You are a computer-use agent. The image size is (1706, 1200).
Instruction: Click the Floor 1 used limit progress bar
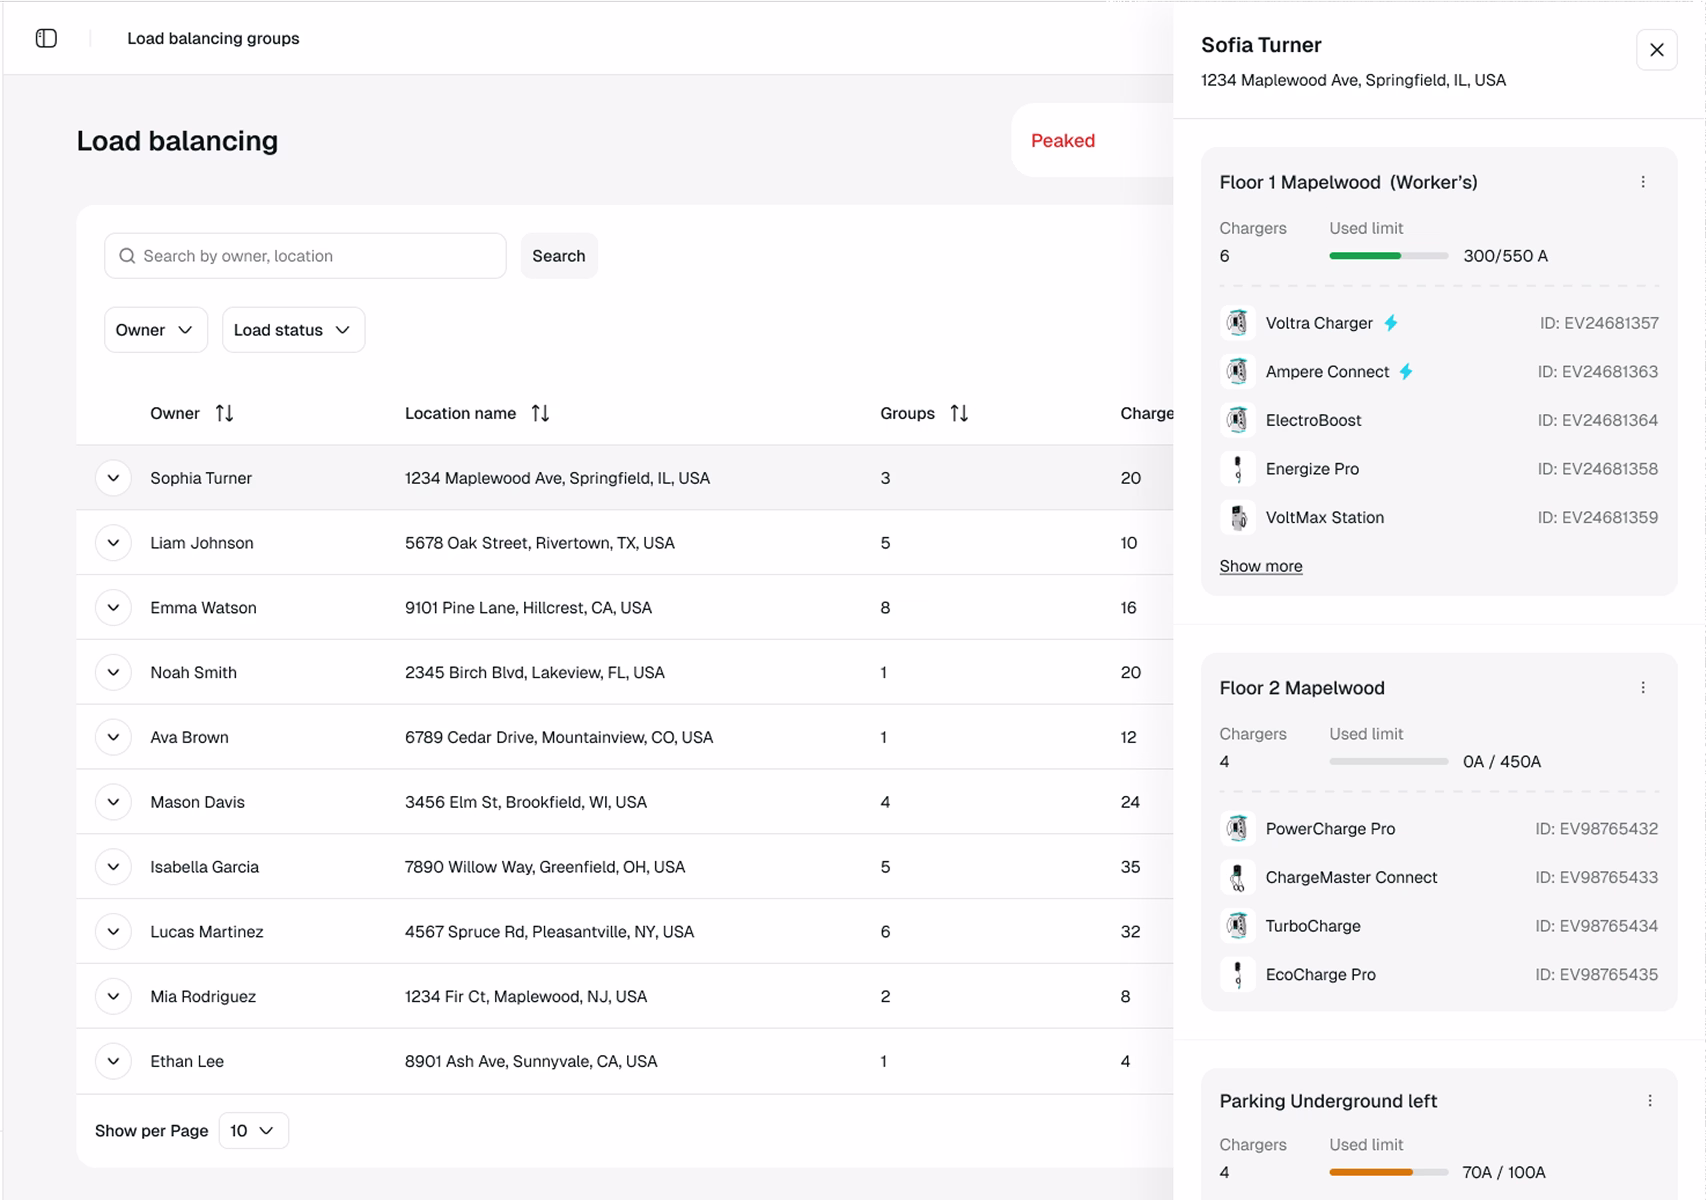1388,256
